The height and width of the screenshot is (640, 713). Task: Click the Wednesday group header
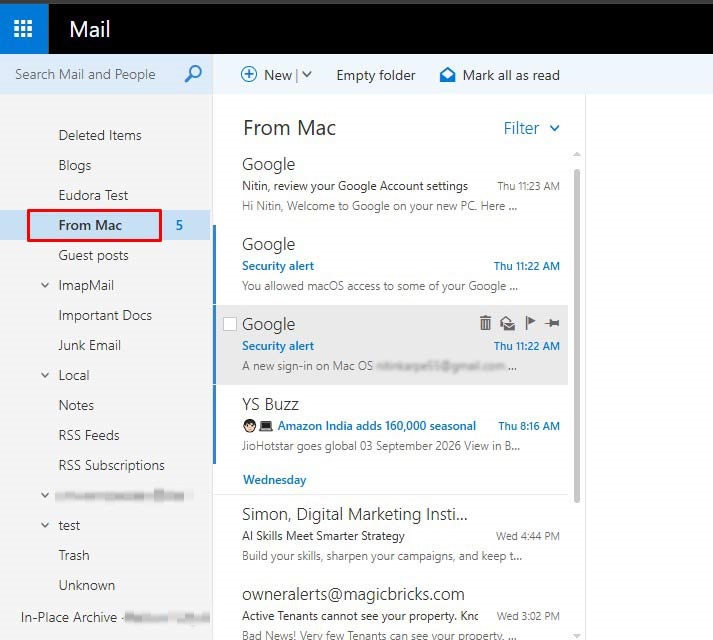[275, 480]
